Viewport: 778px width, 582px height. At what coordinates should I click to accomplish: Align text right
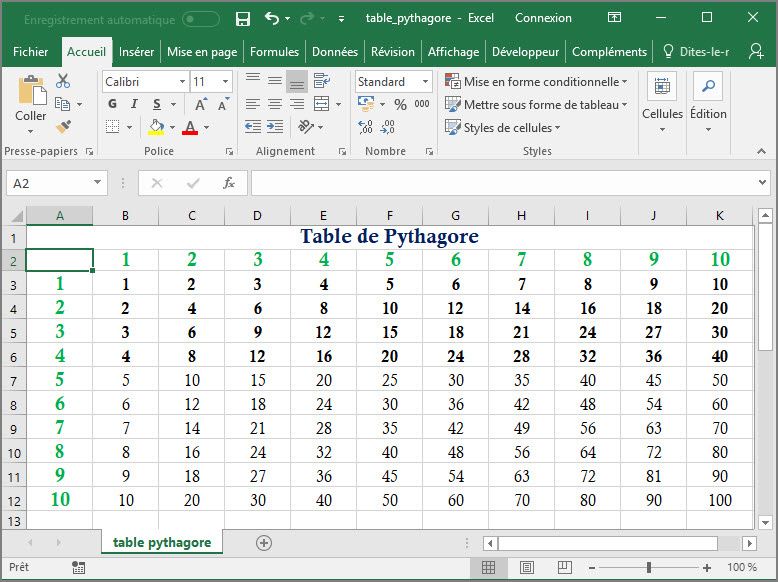pos(297,104)
